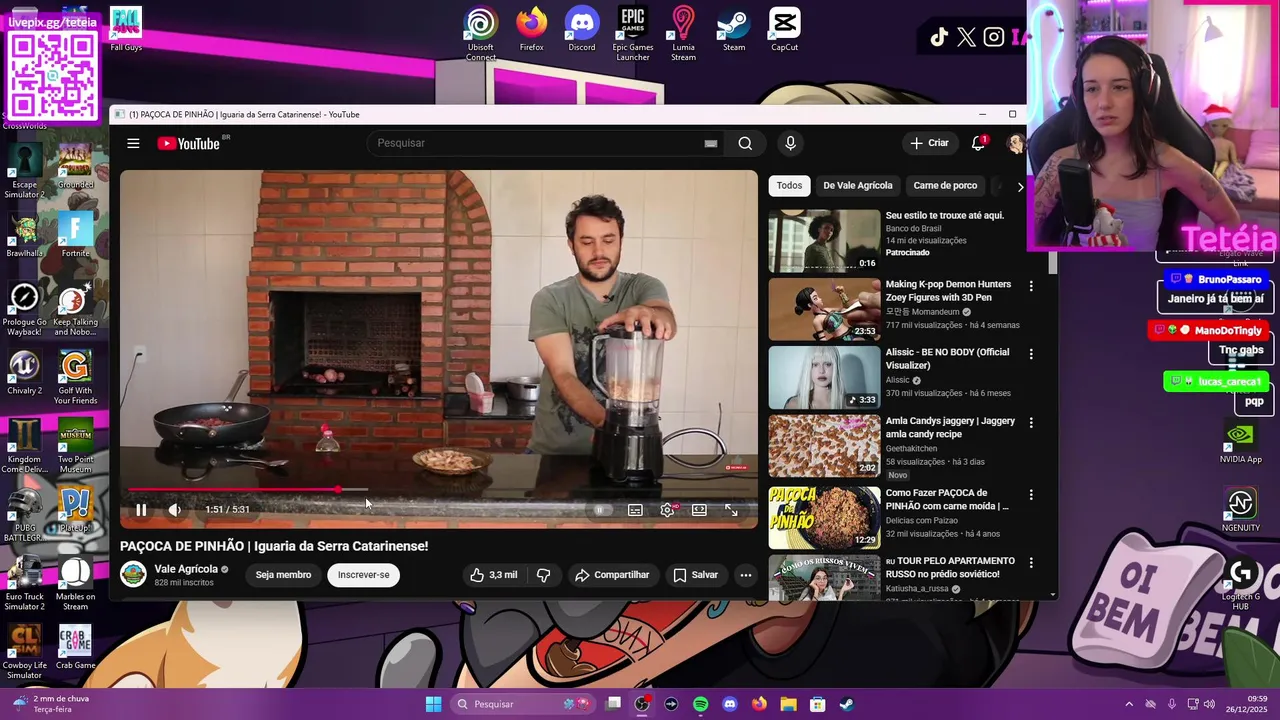Toggle subtitles/closed captions in the player
This screenshot has height=720, width=1280.
(635, 510)
